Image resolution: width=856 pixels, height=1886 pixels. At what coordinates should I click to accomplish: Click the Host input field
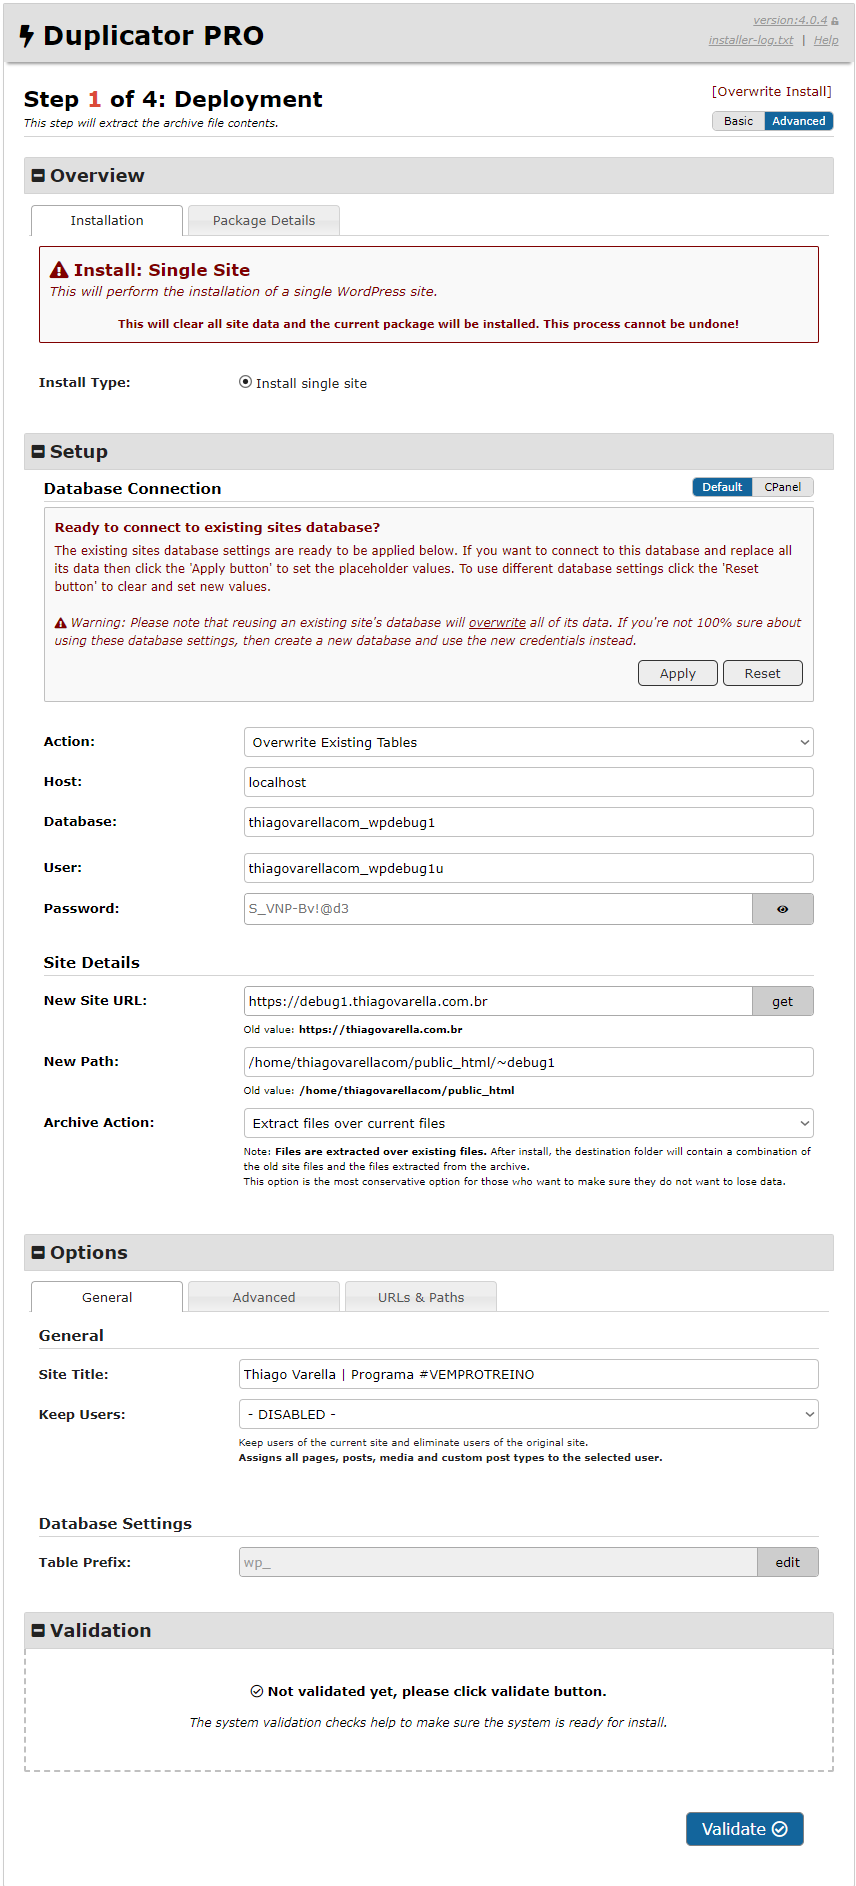(x=528, y=782)
